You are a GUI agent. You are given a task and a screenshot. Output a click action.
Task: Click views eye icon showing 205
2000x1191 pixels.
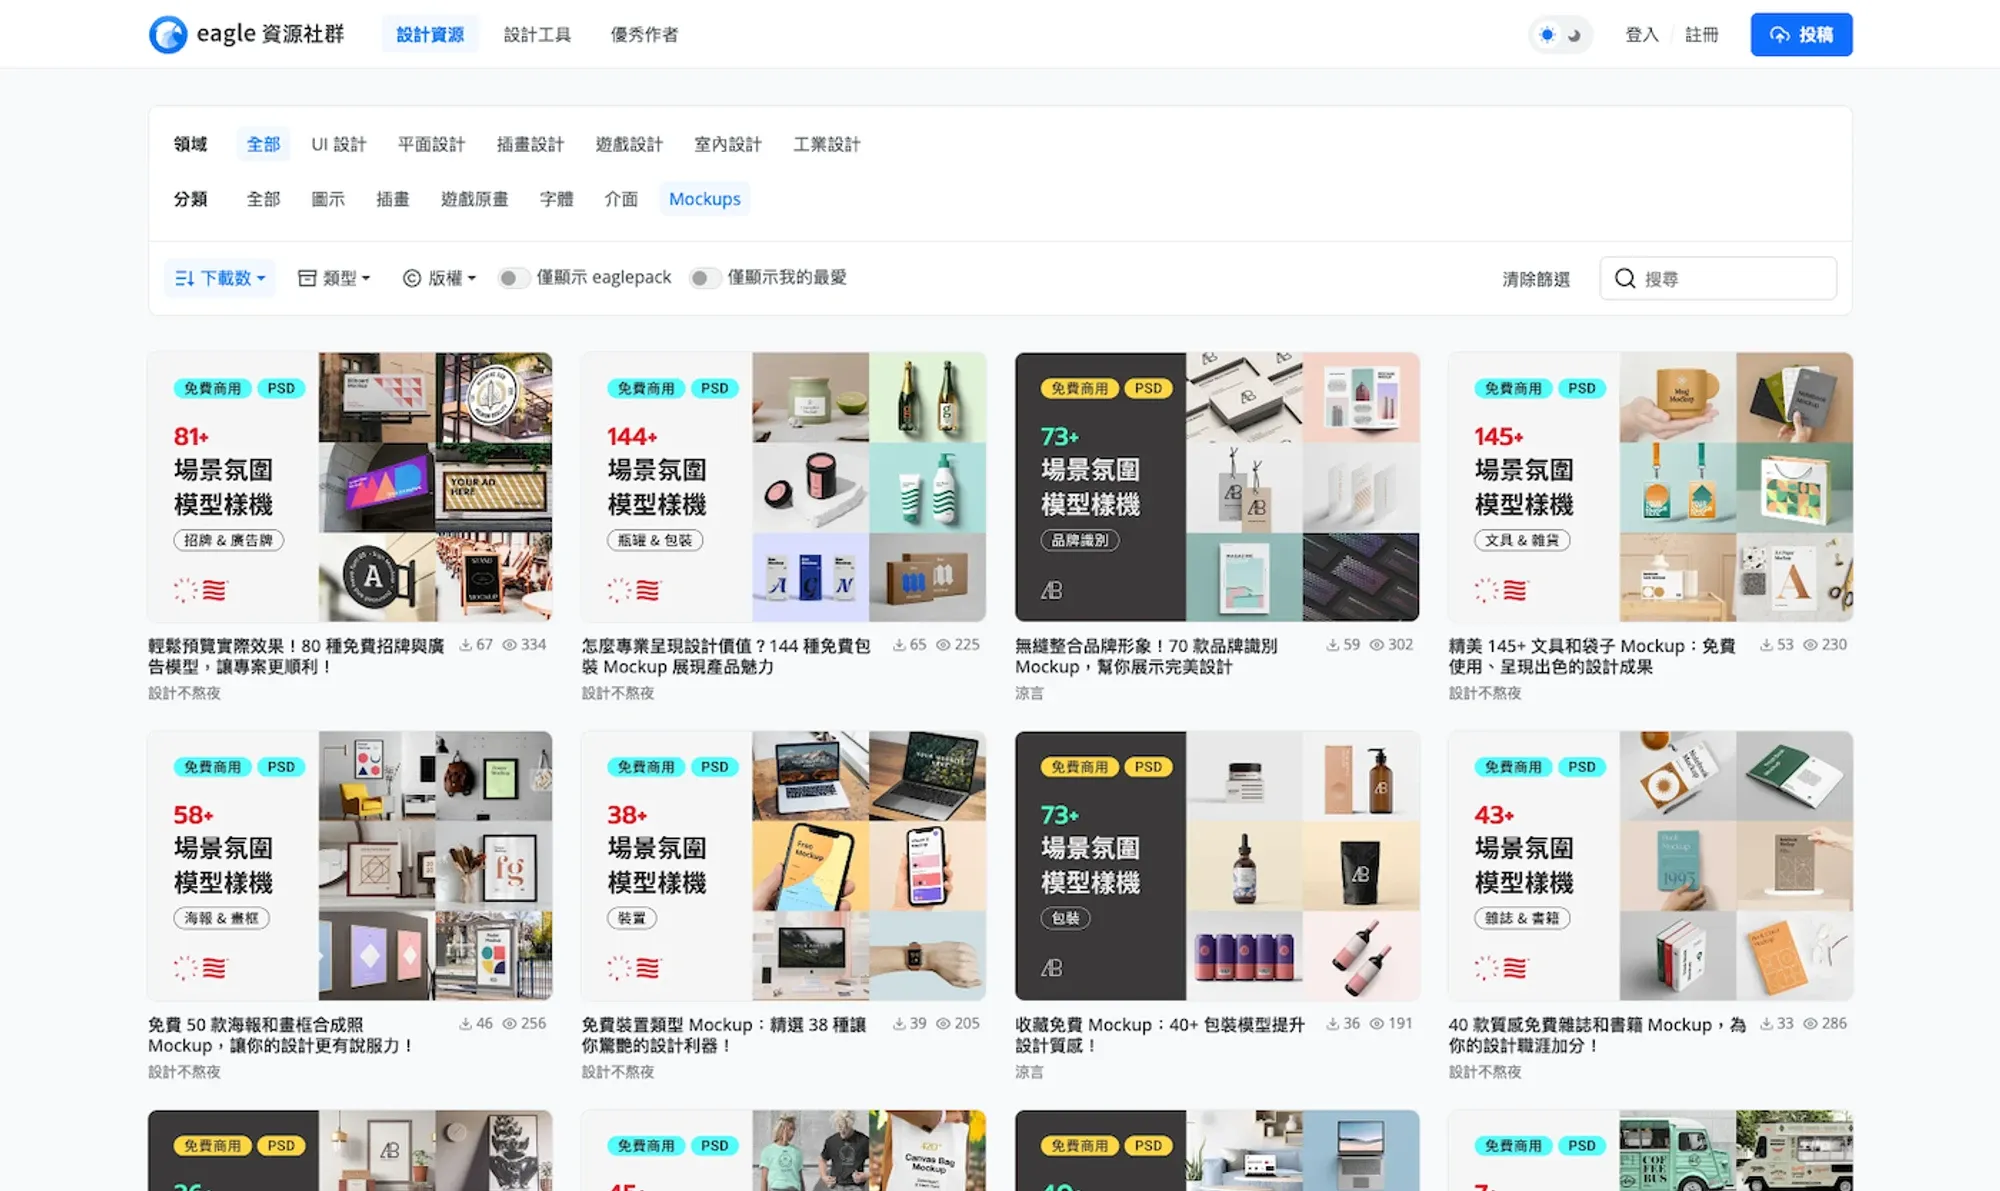pyautogui.click(x=943, y=1024)
